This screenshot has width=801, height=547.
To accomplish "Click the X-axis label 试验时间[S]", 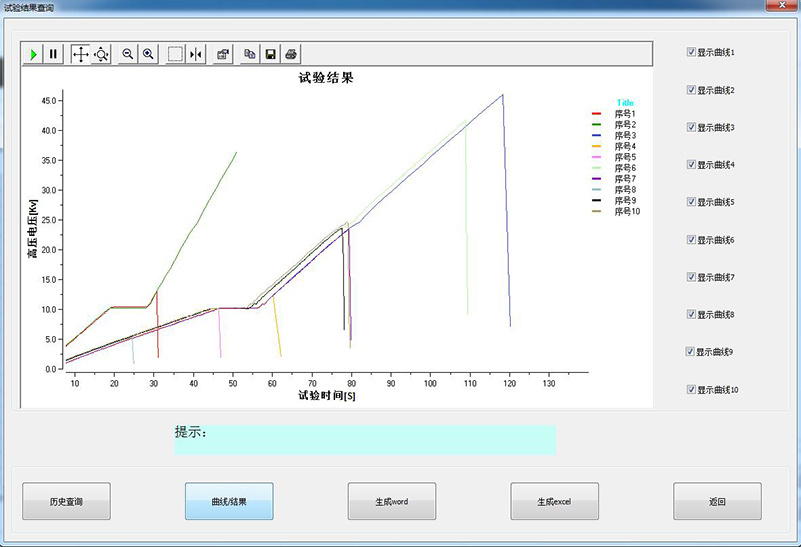I will point(327,395).
